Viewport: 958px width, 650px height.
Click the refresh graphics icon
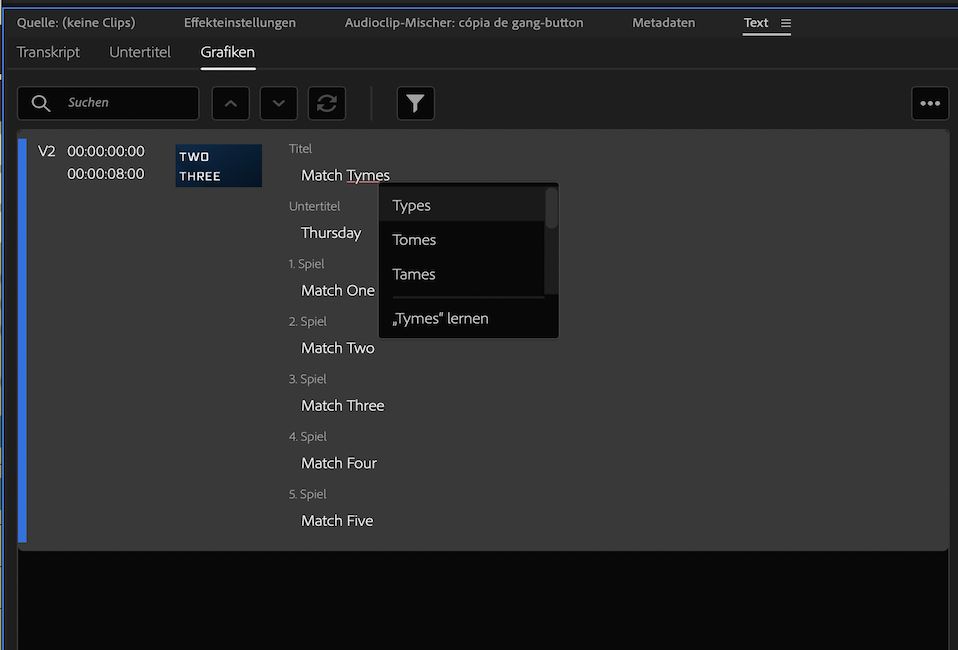pyautogui.click(x=327, y=103)
